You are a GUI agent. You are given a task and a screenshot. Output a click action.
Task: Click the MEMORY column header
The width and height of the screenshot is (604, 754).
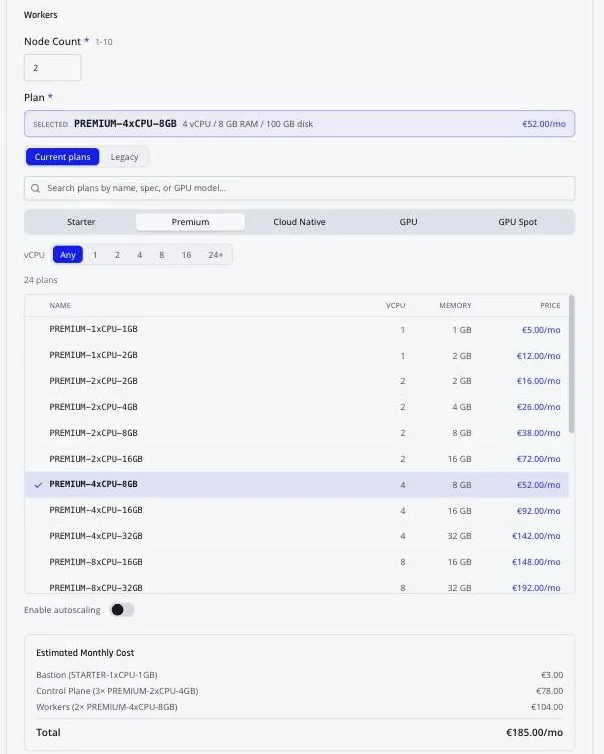[455, 305]
